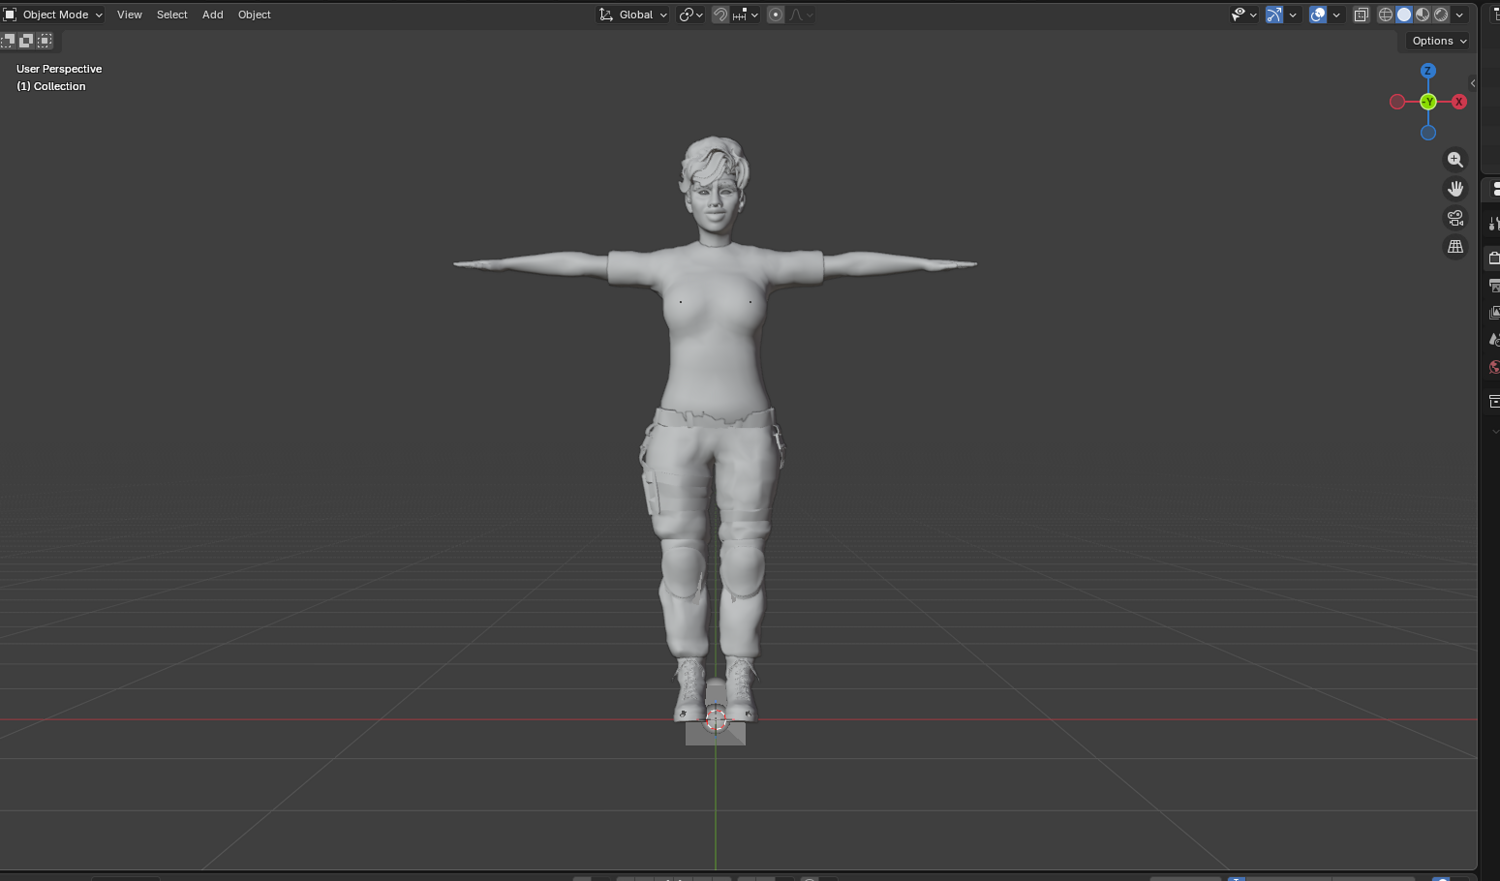Screen dimensions: 1500x881
Task: Open the View menu
Action: click(129, 15)
